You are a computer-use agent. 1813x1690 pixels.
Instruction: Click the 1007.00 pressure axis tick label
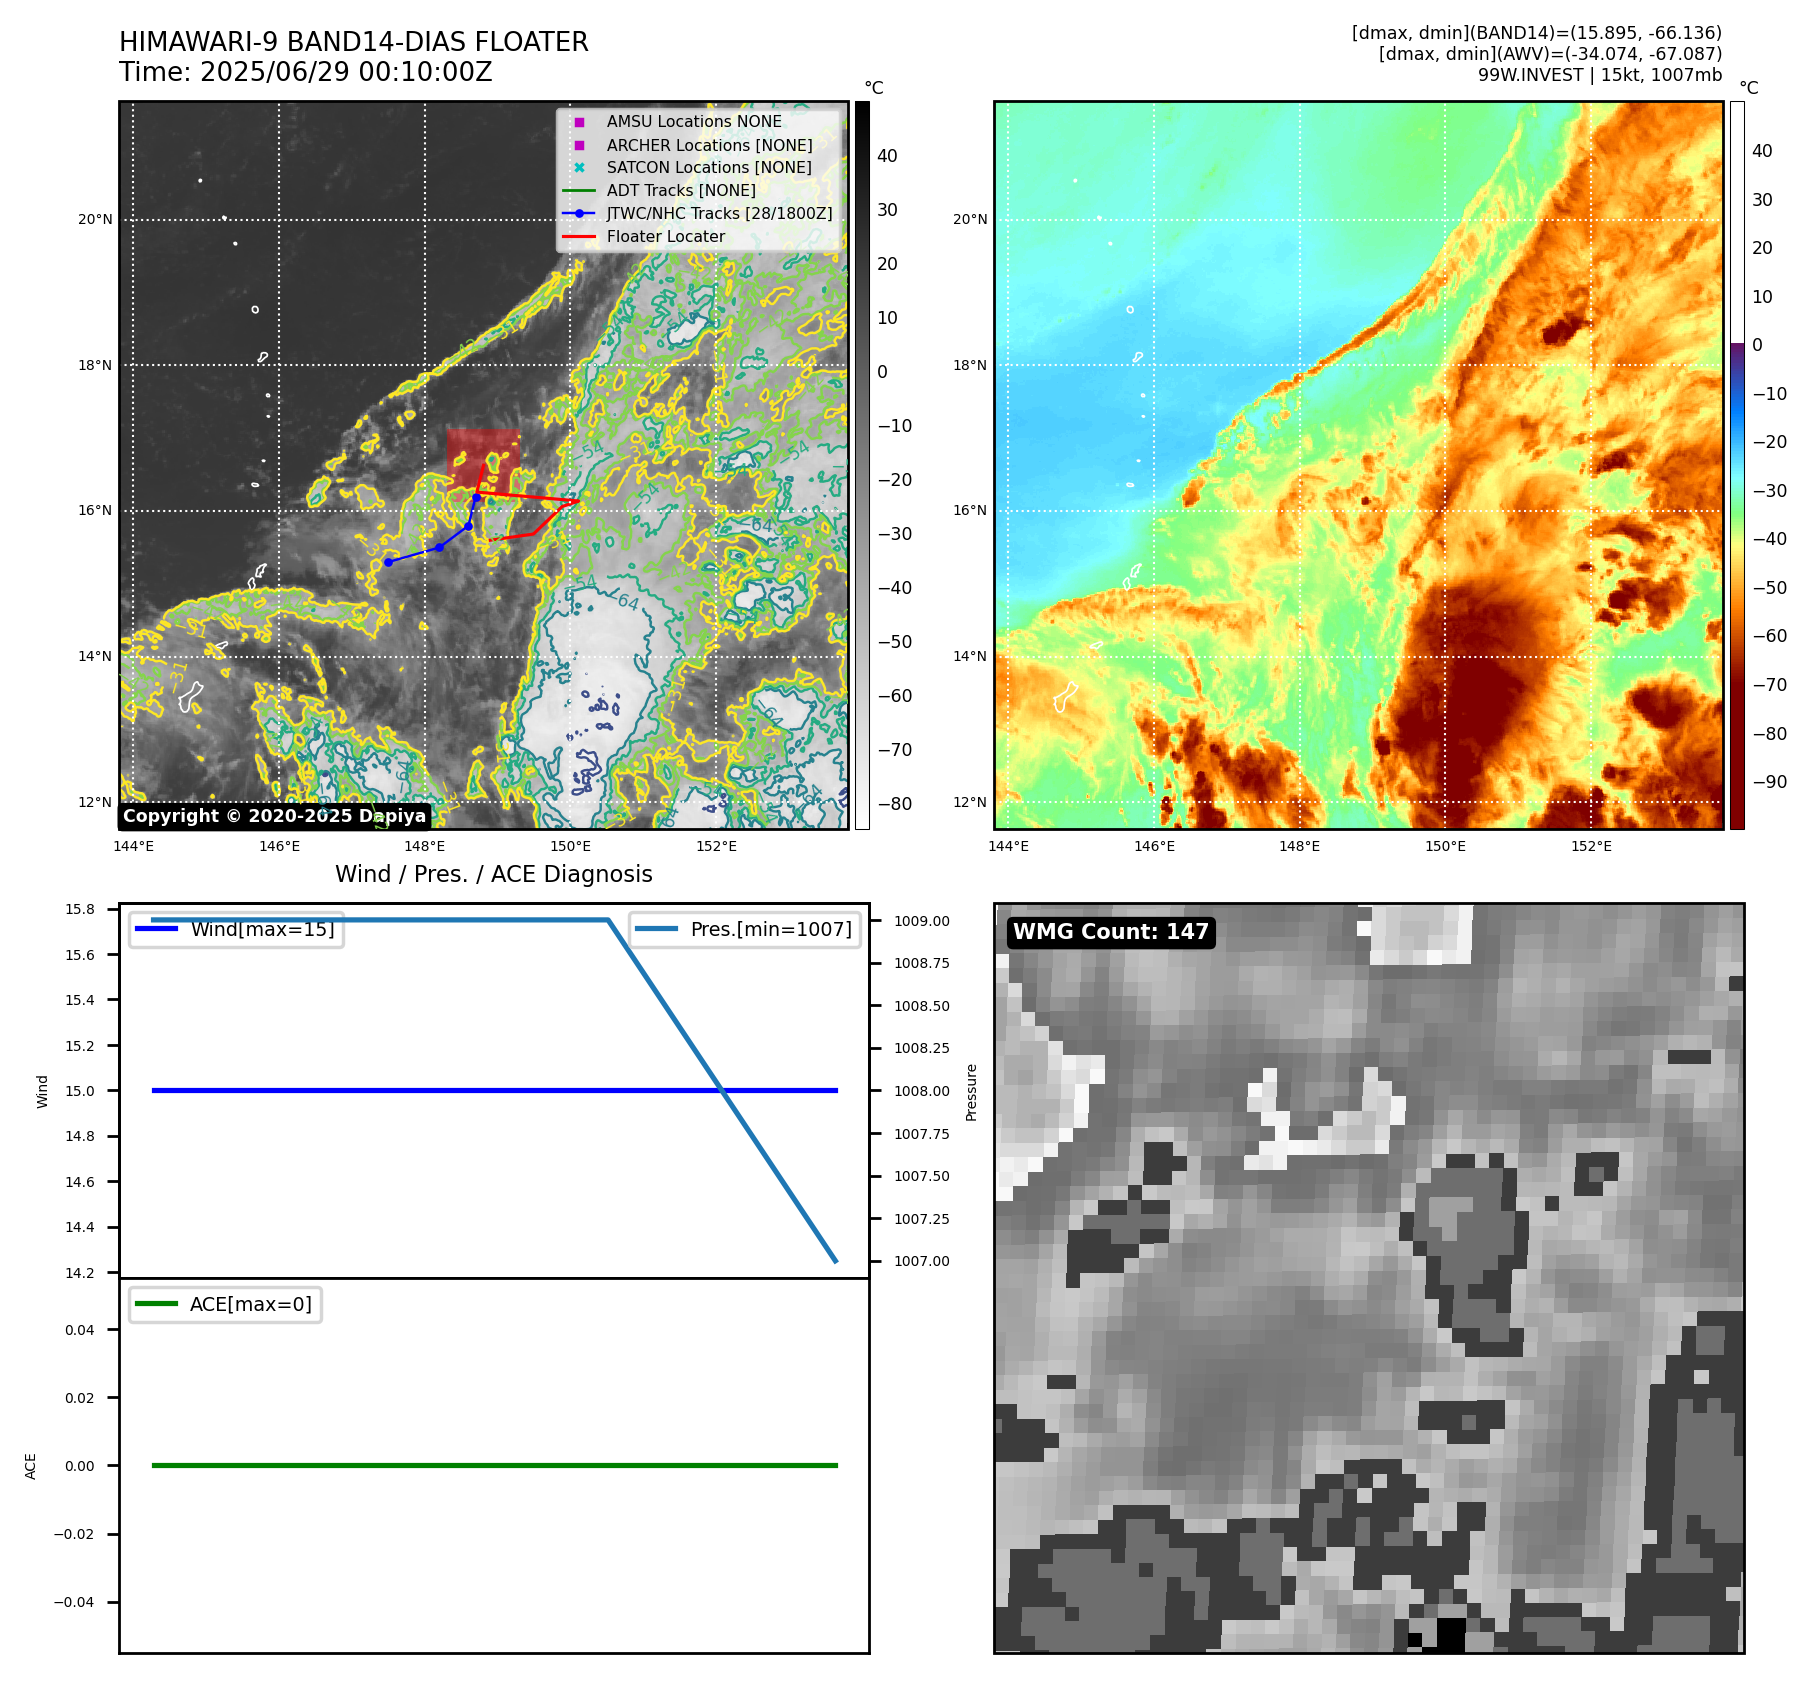922,1261
